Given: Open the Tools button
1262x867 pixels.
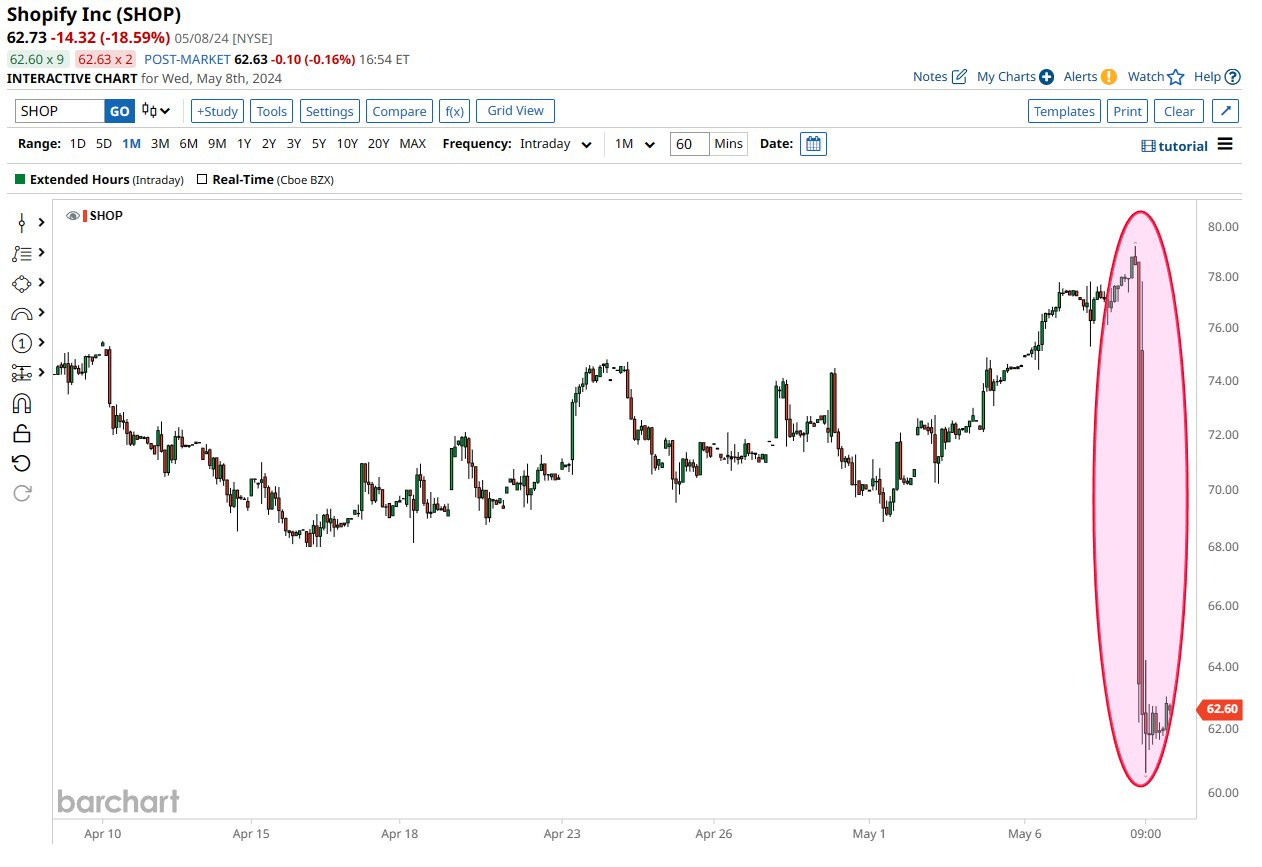Looking at the screenshot, I should point(272,111).
